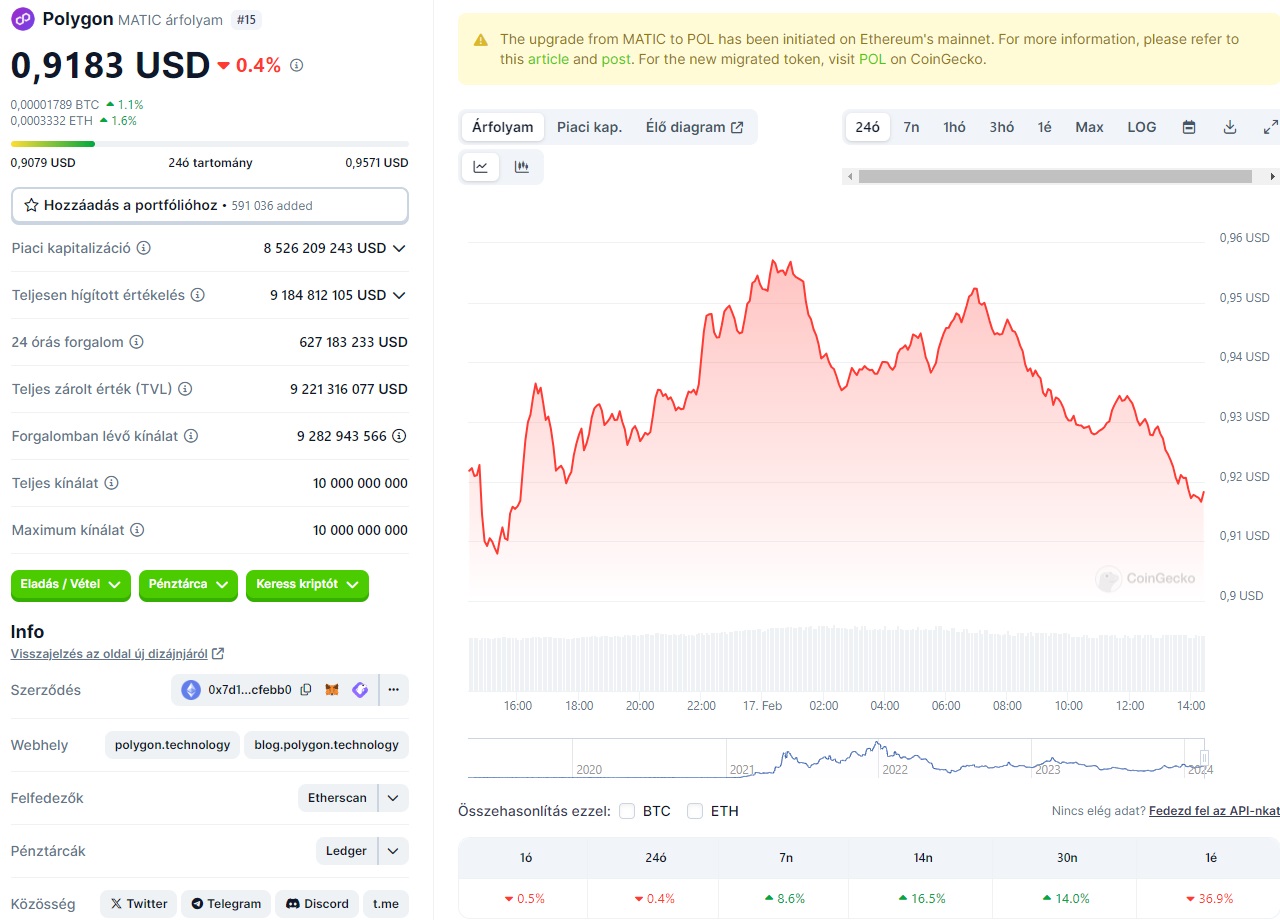This screenshot has height=920, width=1280.
Task: Click the Piaci kapitalizáció info icon
Action: point(143,248)
